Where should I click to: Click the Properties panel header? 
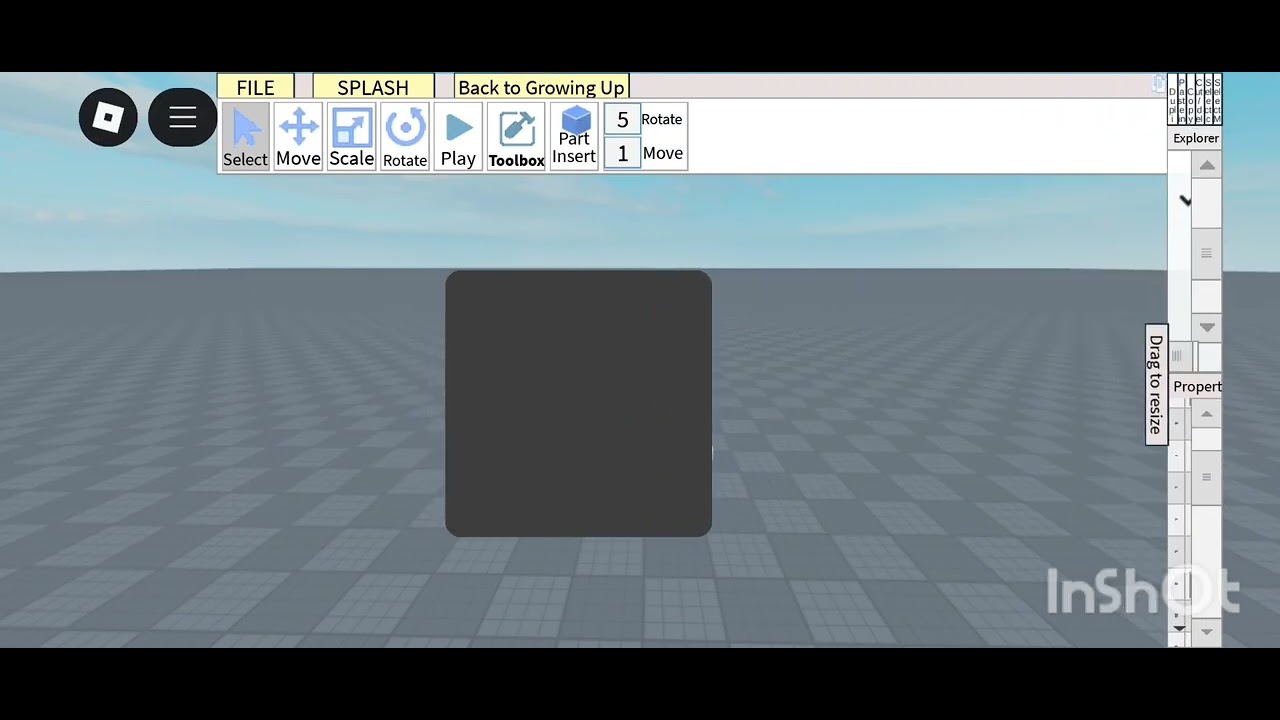(x=1196, y=387)
